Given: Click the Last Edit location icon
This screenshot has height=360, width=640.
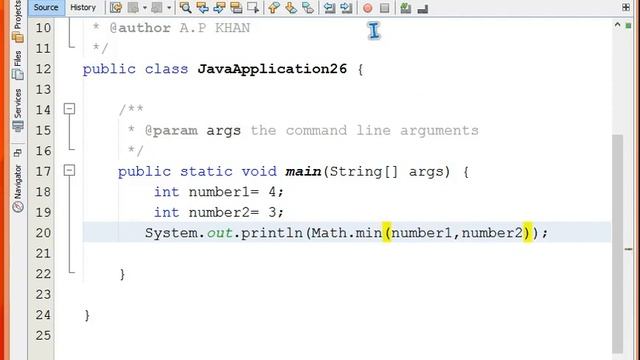Looking at the screenshot, I should 116,7.
